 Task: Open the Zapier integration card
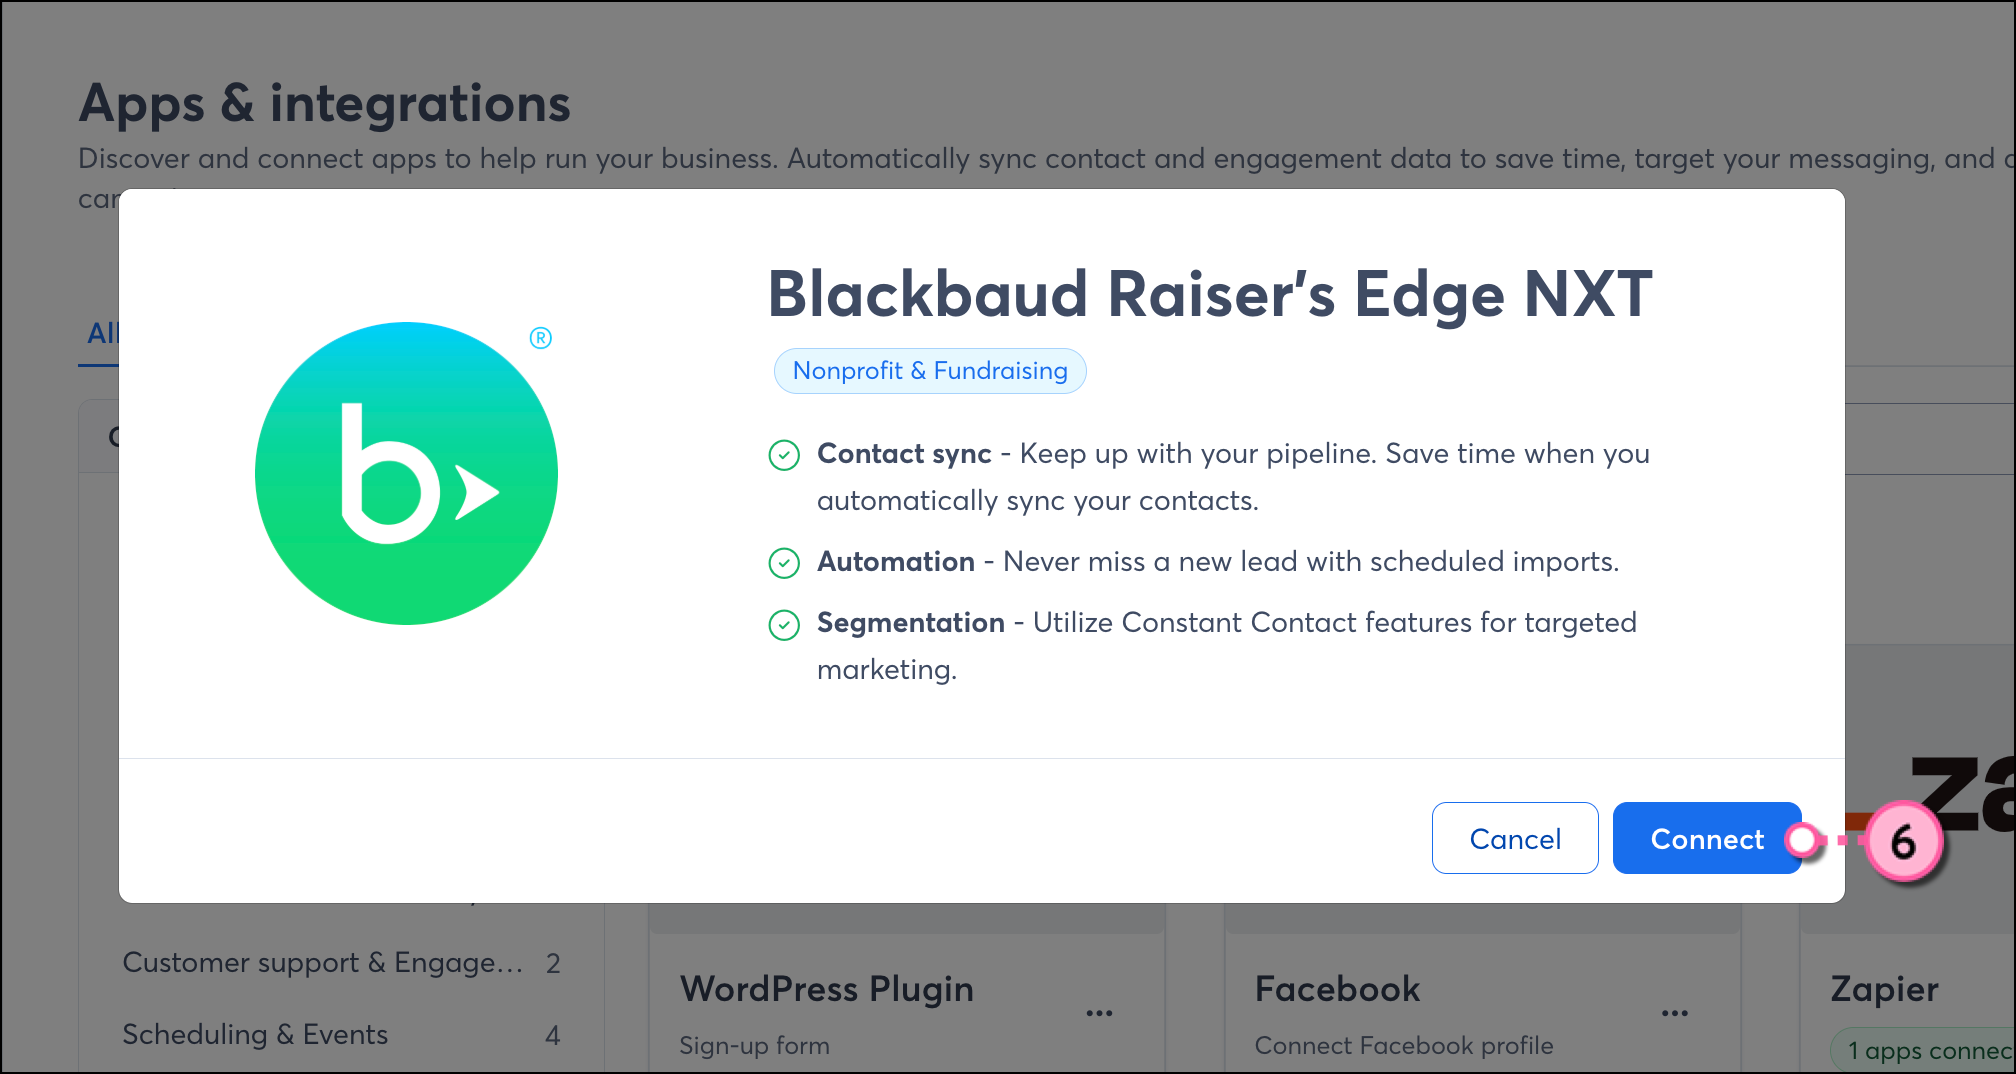pyautogui.click(x=1884, y=989)
